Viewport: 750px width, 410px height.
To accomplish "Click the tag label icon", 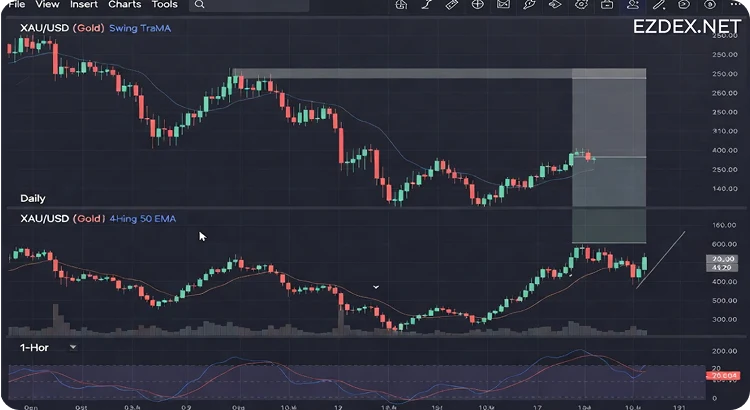I will coord(555,4).
